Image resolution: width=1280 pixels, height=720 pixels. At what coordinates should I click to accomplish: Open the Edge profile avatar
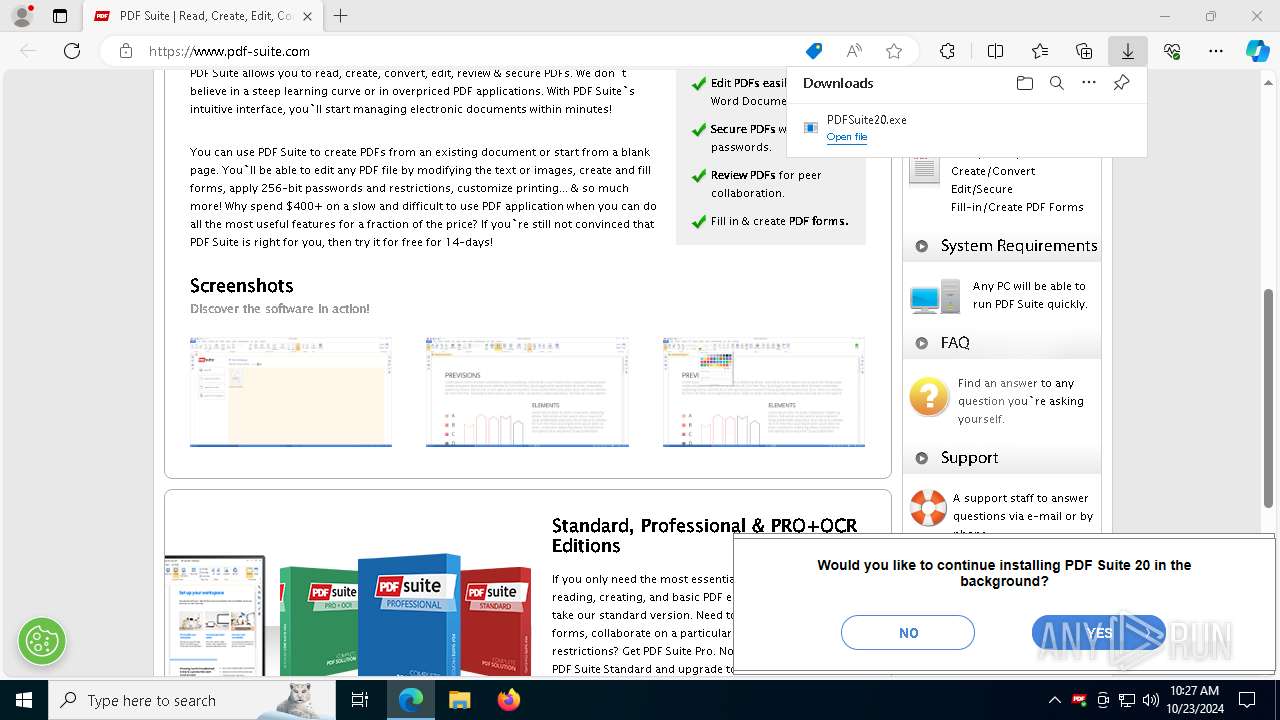(x=22, y=16)
